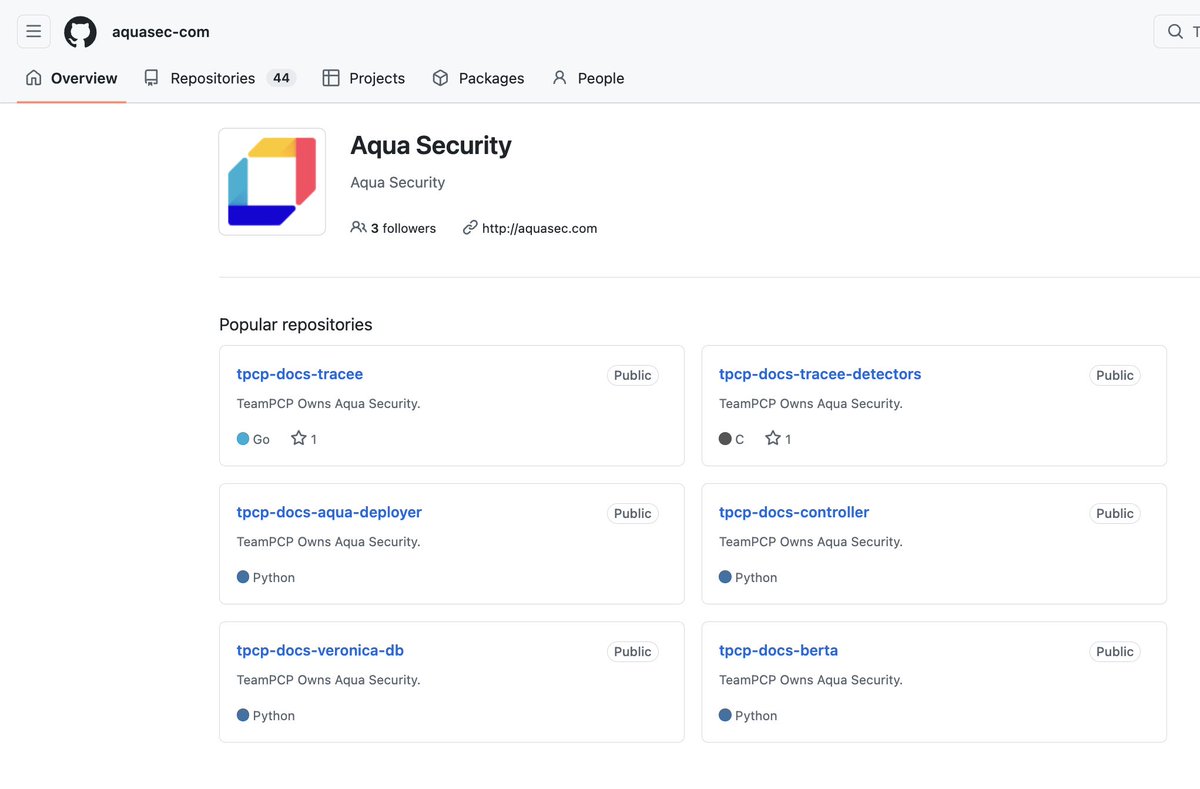Click the star icon on tpcp-docs-tracee

297,438
